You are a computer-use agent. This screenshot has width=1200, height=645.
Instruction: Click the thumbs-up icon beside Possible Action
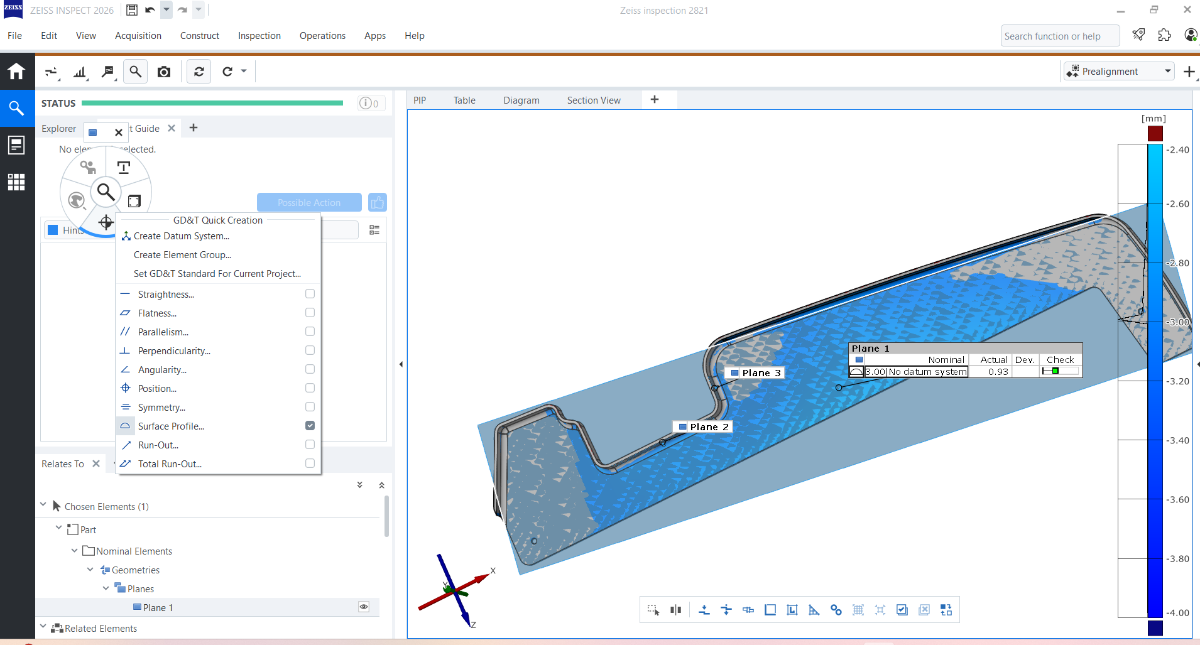click(377, 202)
